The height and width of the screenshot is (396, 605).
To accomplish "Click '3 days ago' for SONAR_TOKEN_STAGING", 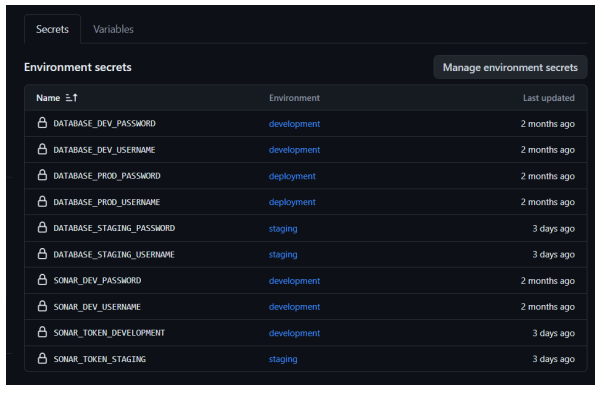I will [554, 359].
